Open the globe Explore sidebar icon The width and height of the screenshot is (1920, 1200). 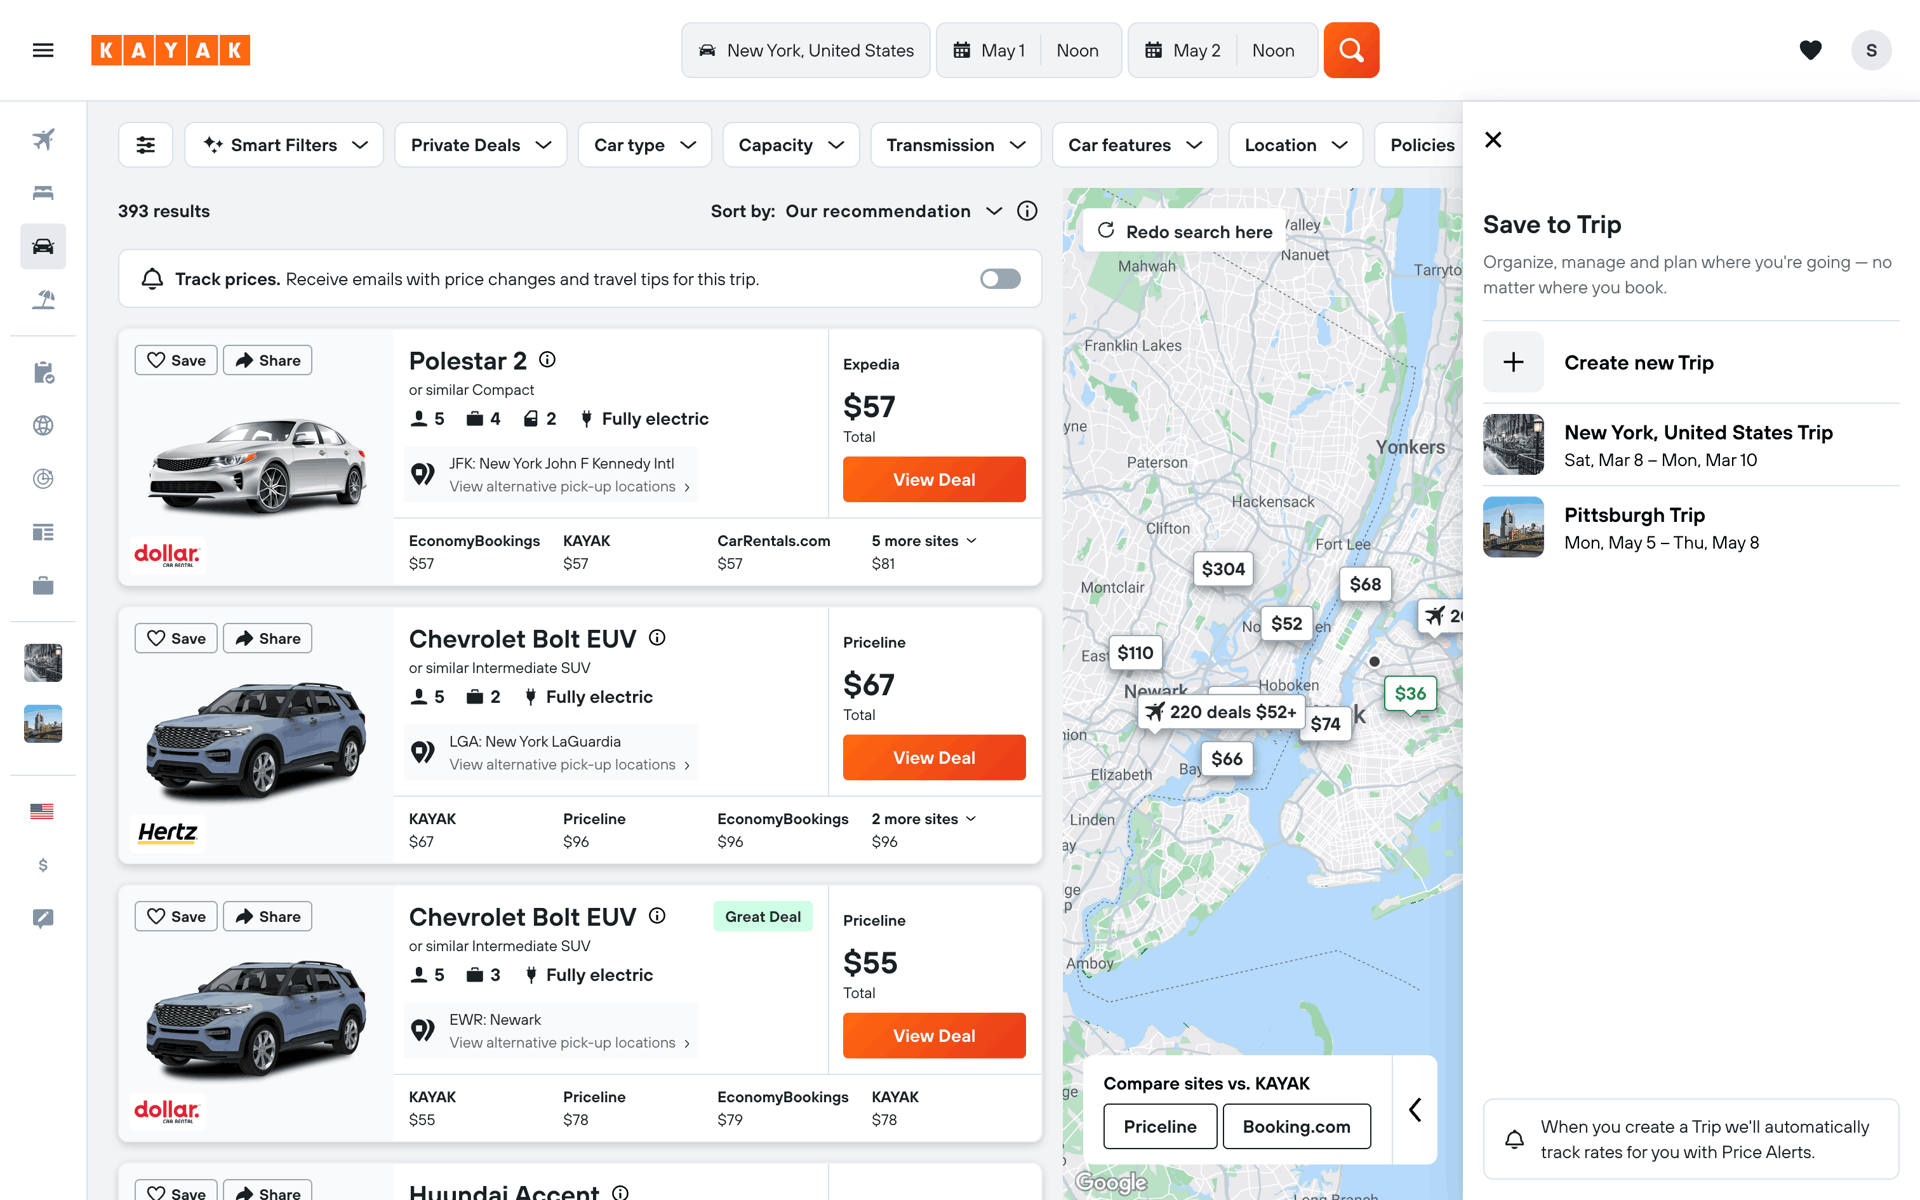click(x=43, y=425)
